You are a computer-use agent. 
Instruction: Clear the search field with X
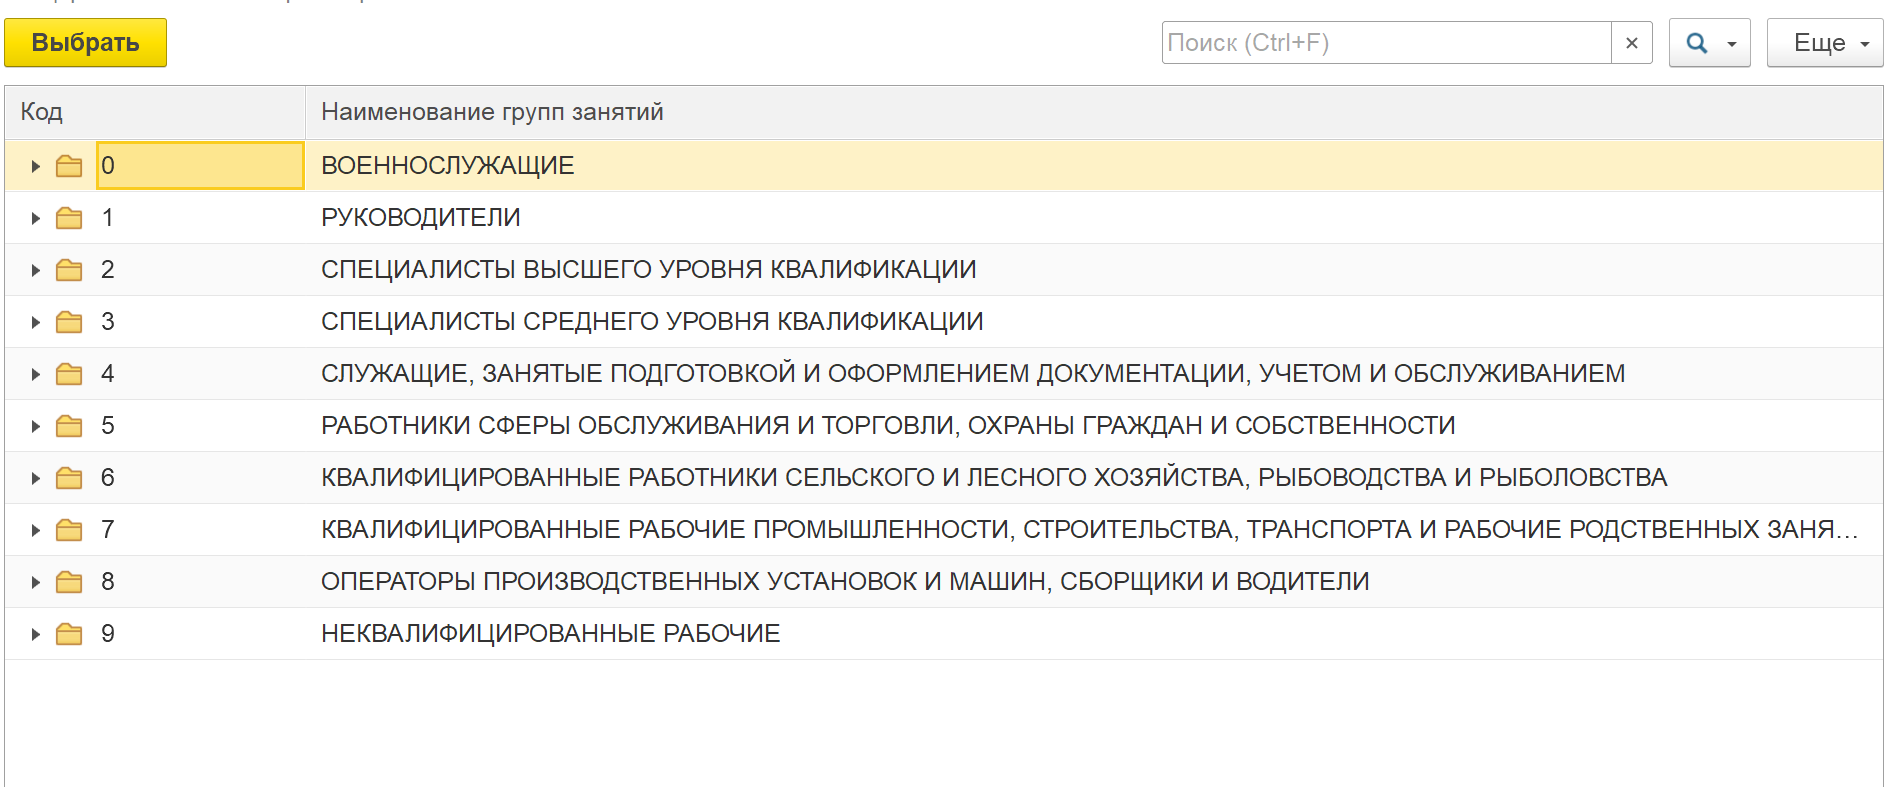pyautogui.click(x=1632, y=43)
